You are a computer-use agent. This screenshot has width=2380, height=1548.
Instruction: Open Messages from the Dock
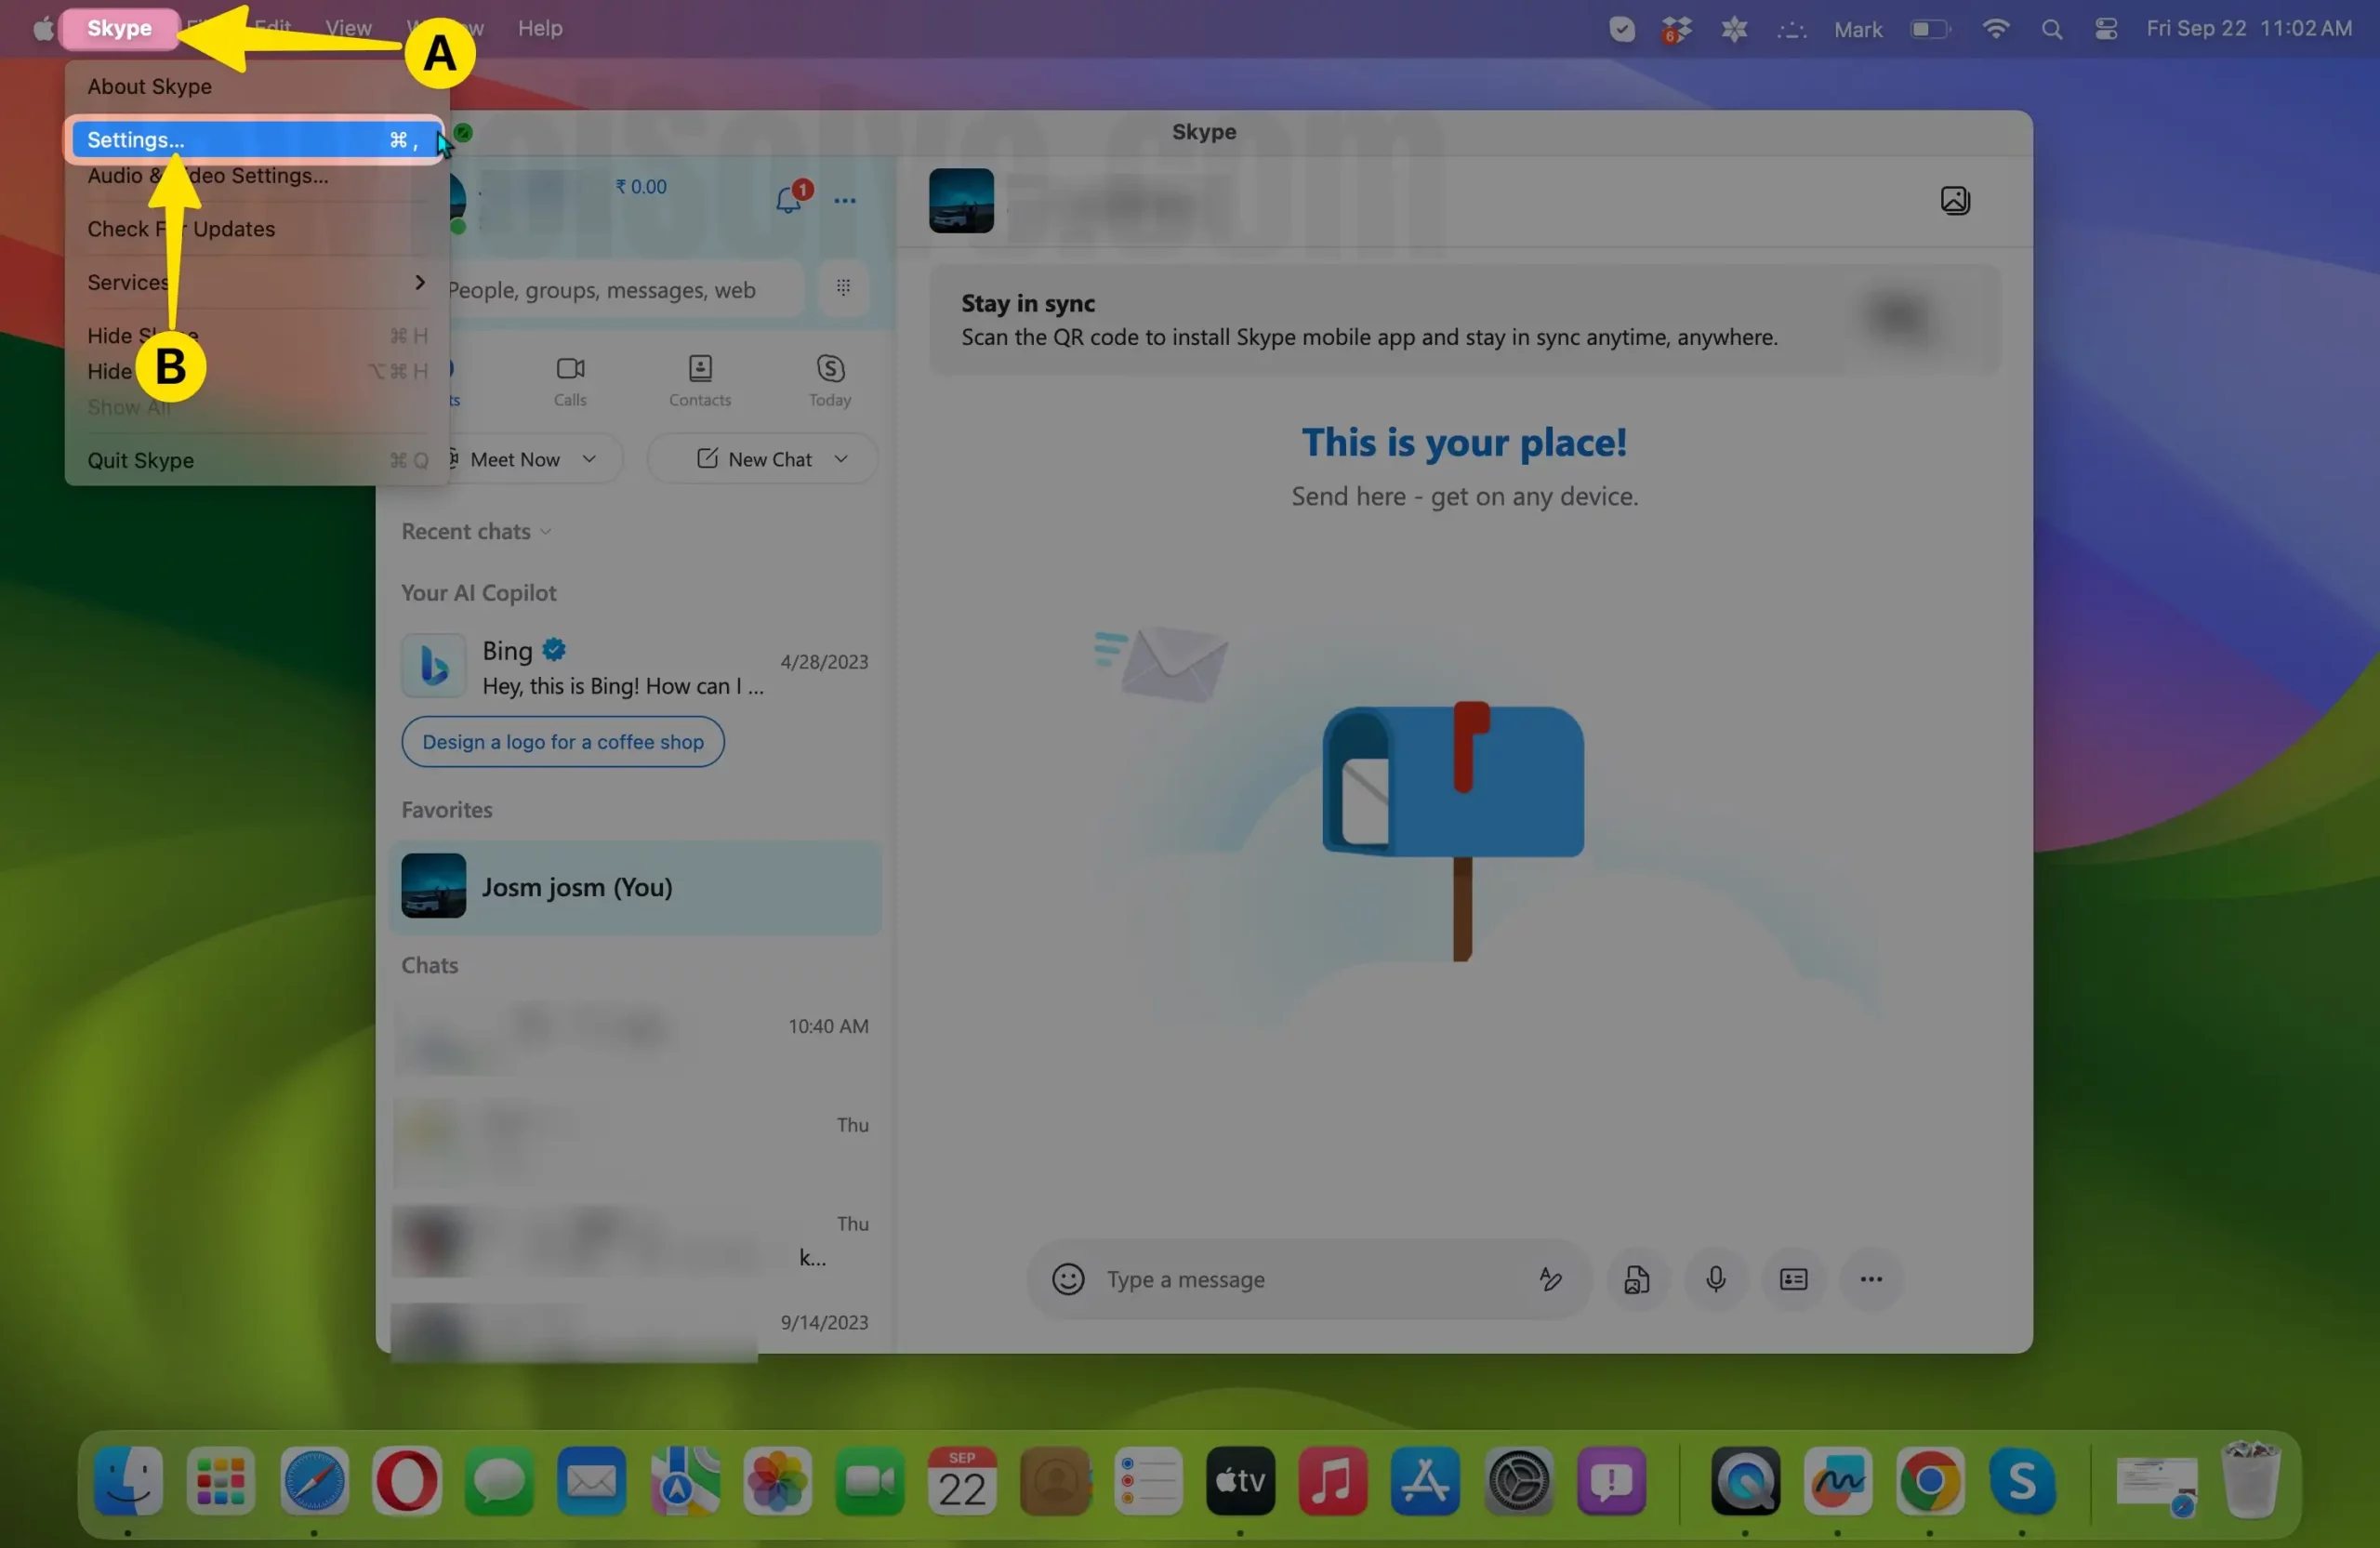click(x=499, y=1480)
